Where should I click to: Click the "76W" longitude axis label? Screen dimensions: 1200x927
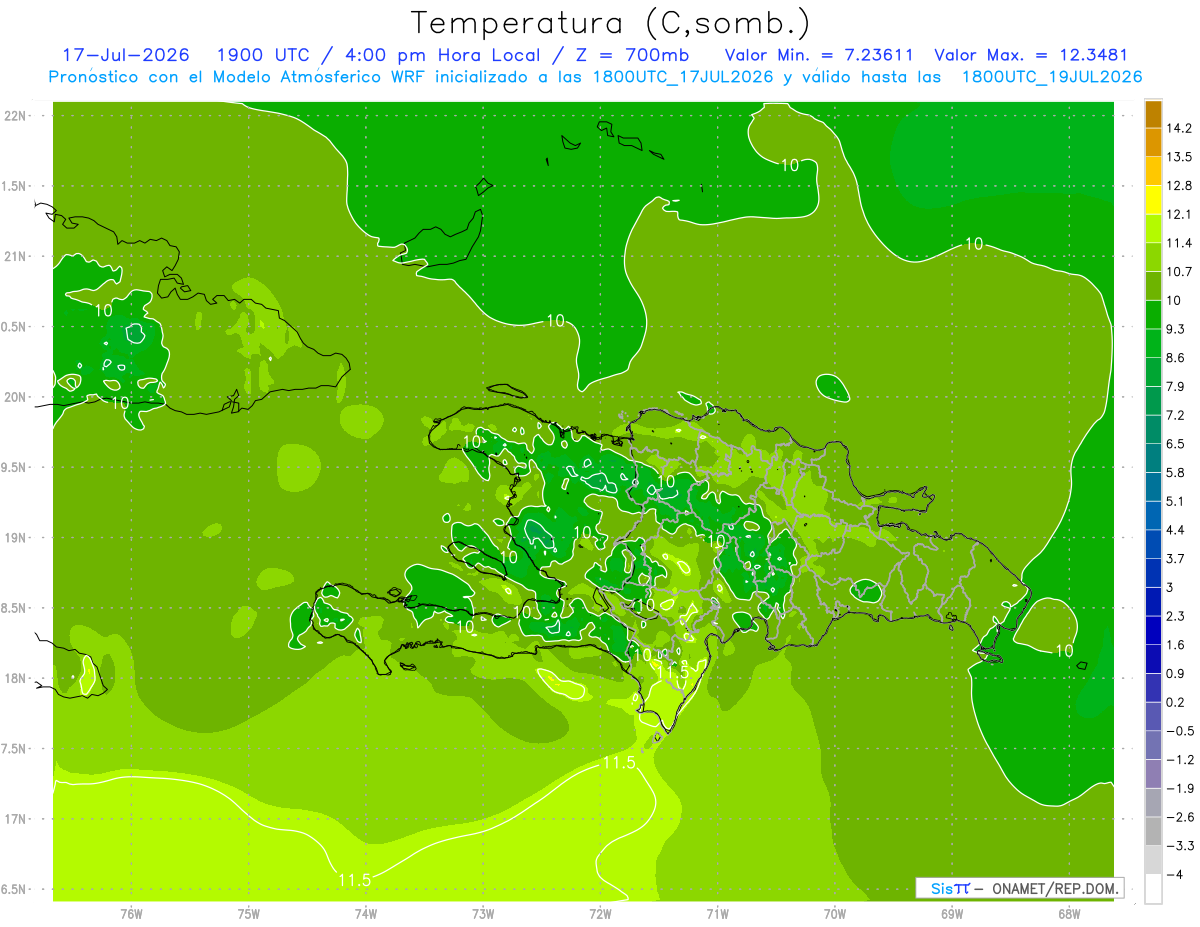coord(131,914)
